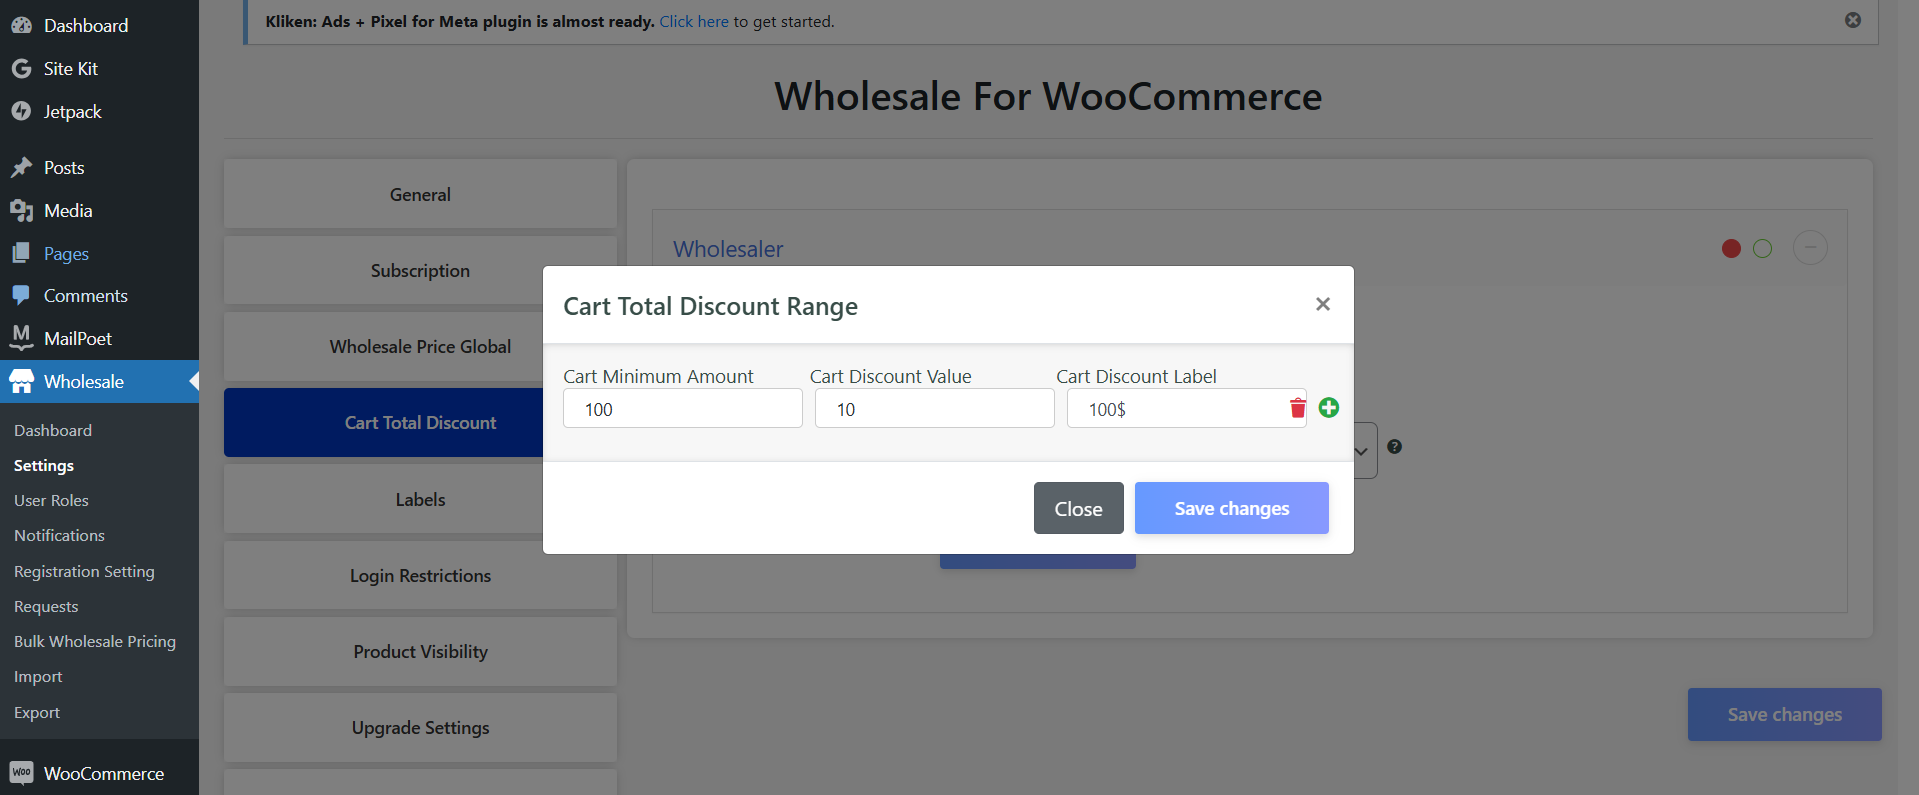Viewport: 1919px width, 795px height.
Task: Click the Wholesale store icon
Action: pos(22,381)
